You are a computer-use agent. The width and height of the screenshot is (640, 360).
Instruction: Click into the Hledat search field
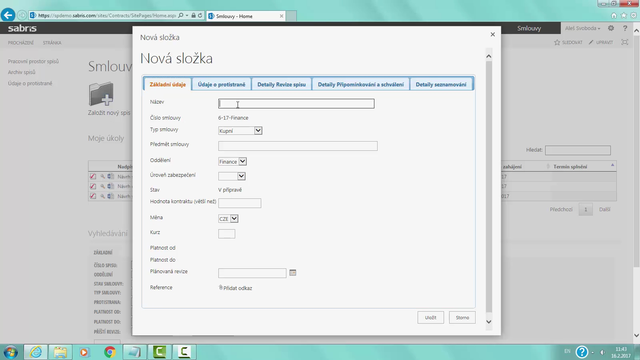click(x=578, y=150)
